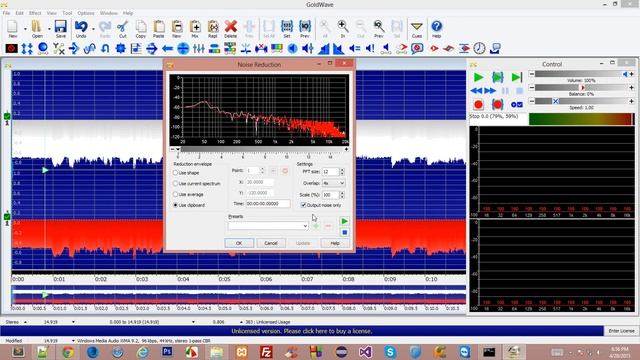Select the Use average radio option

(188, 194)
